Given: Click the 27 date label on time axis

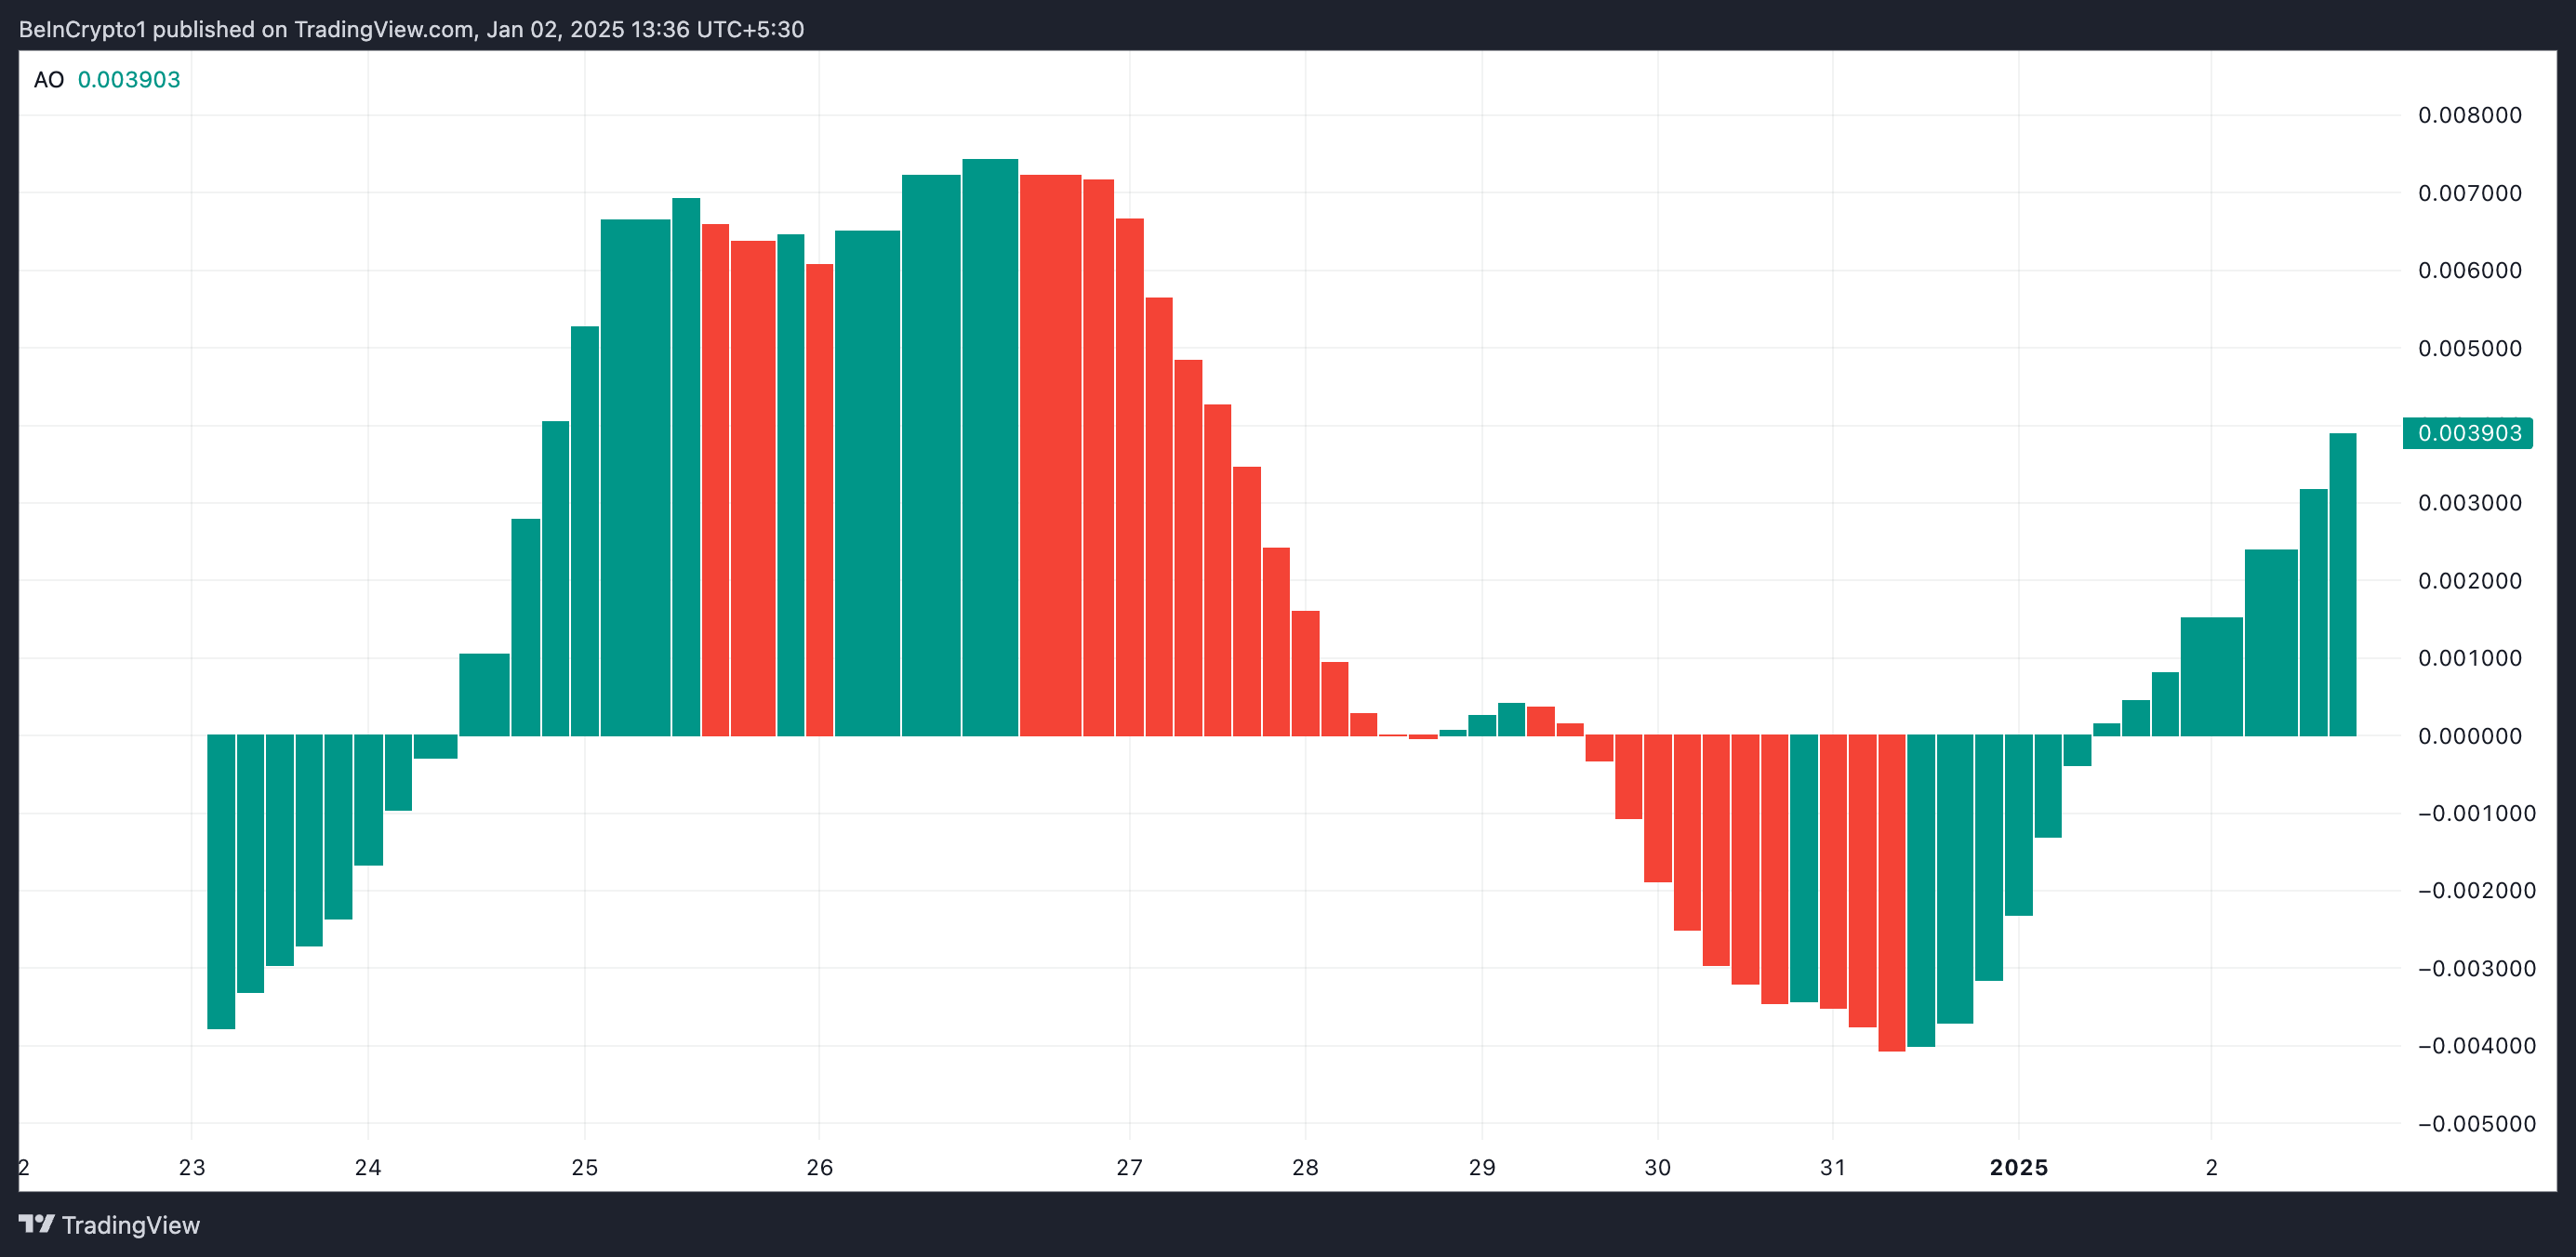Looking at the screenshot, I should tap(1129, 1167).
